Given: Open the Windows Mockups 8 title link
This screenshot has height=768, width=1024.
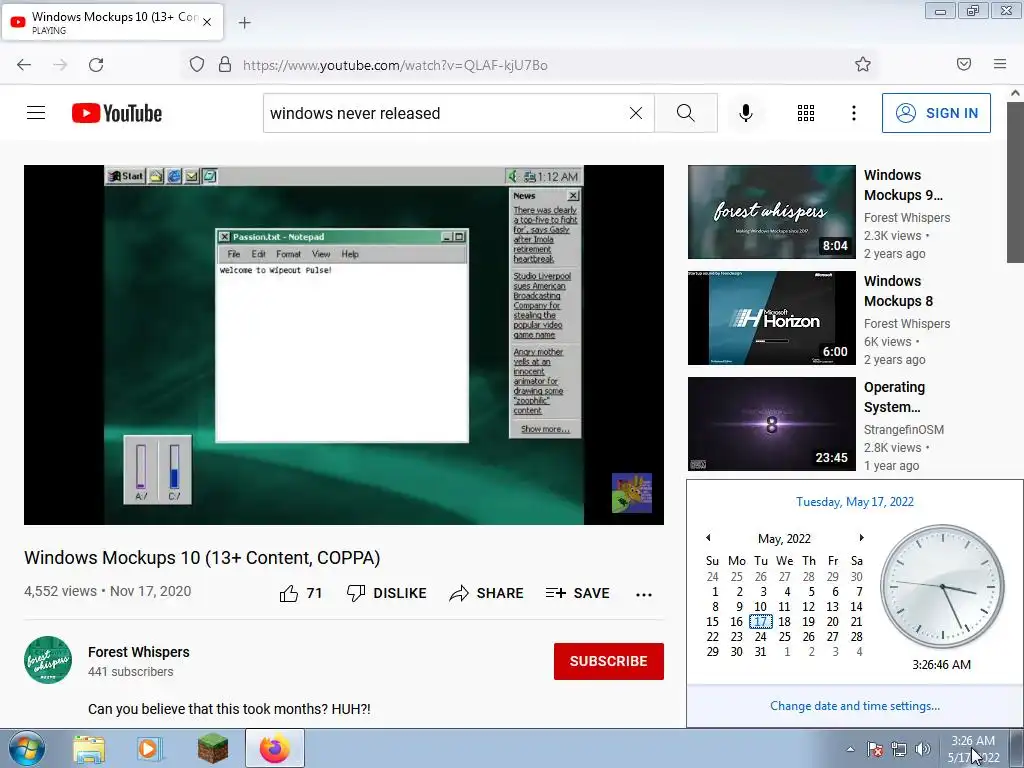Looking at the screenshot, I should click(899, 291).
